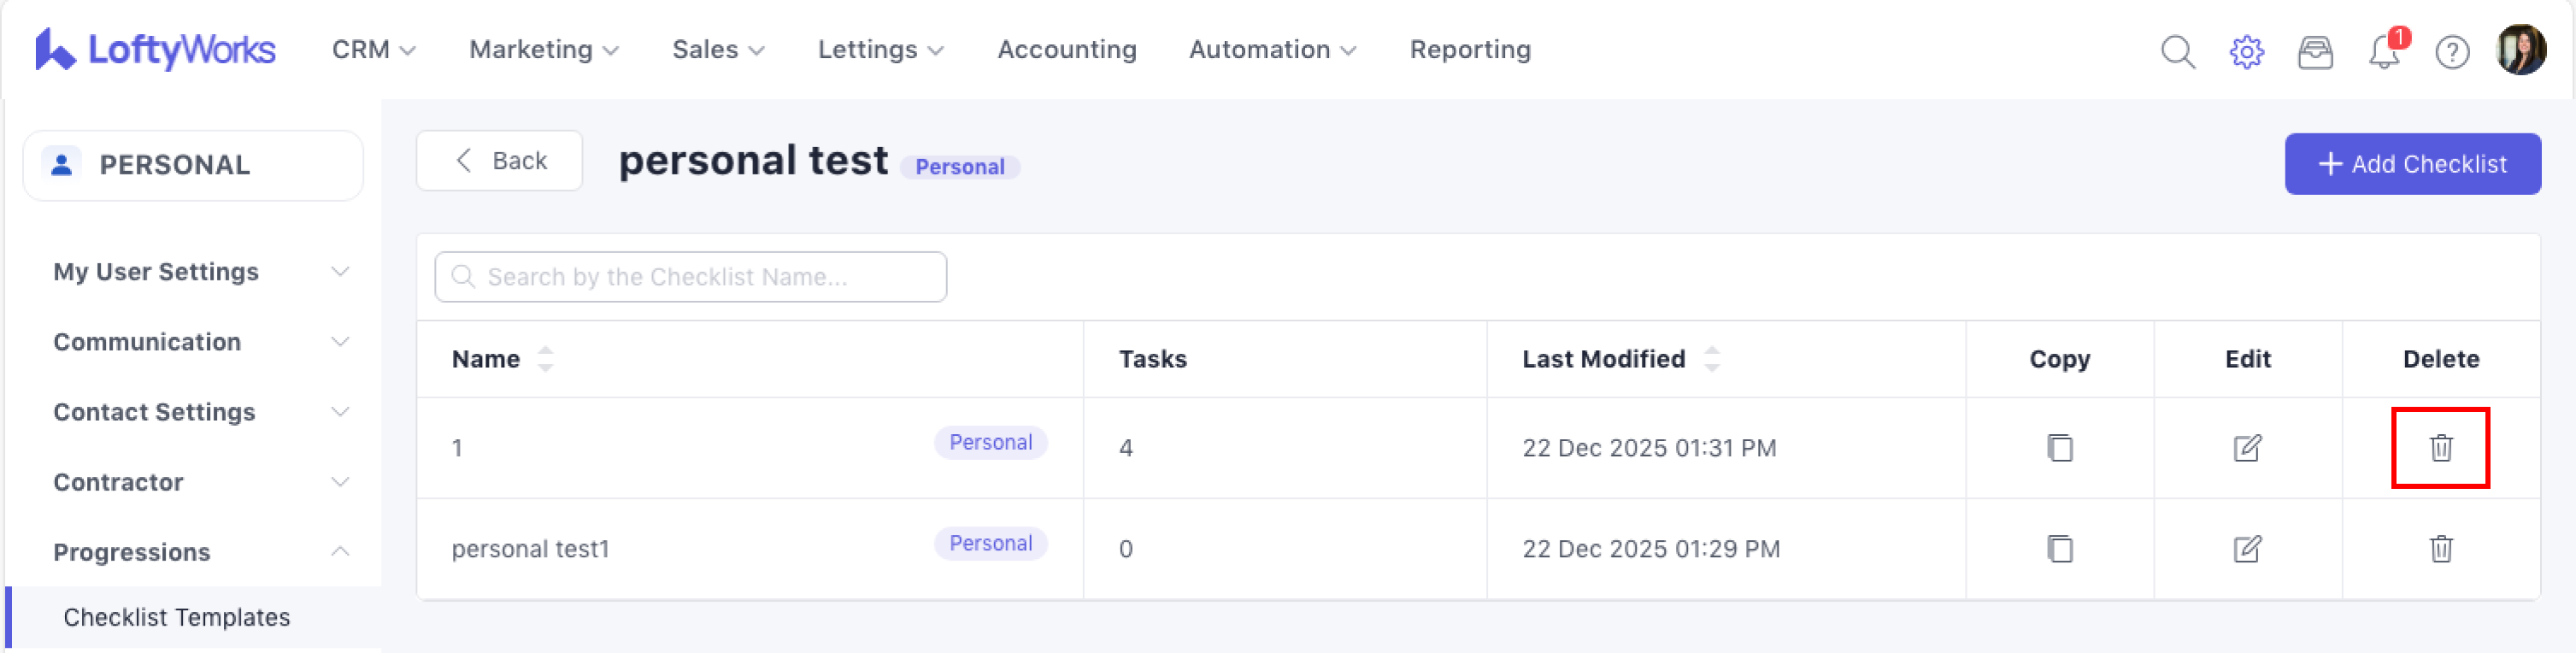Select Checklist Templates in sidebar
Viewport: 2576px width, 653px height.
(177, 617)
